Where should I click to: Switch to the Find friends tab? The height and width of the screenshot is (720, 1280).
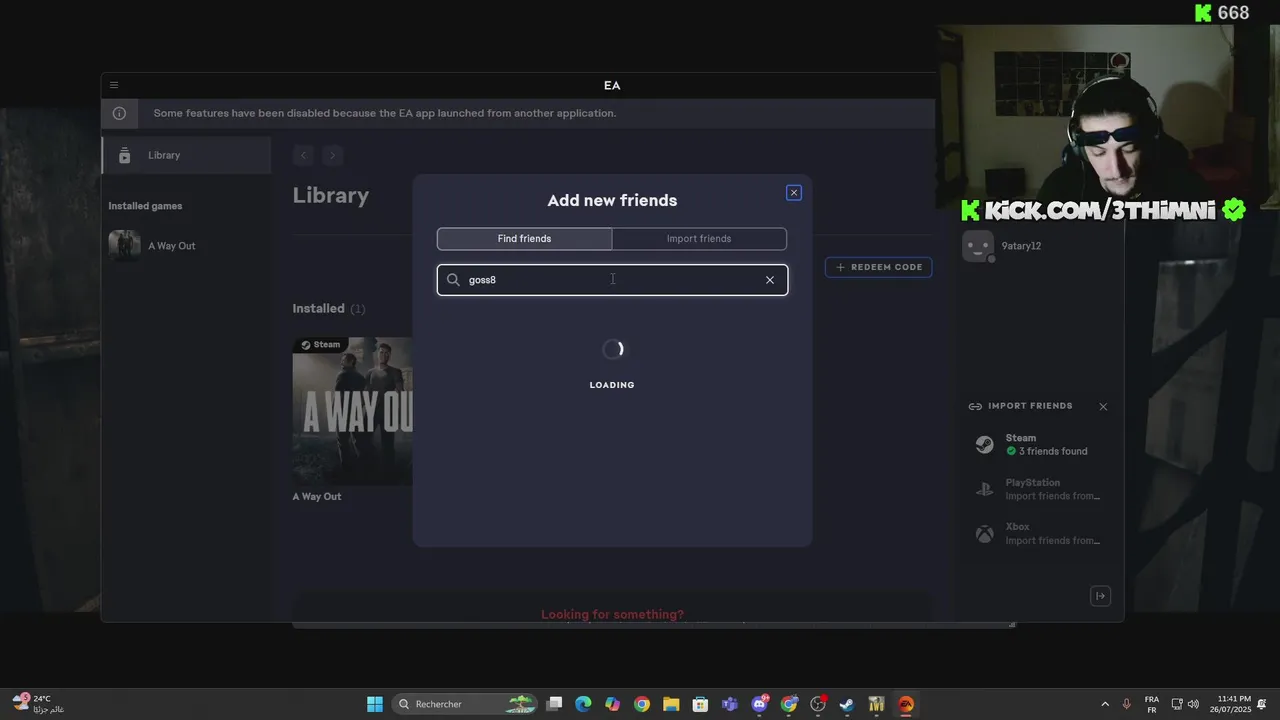pyautogui.click(x=524, y=239)
